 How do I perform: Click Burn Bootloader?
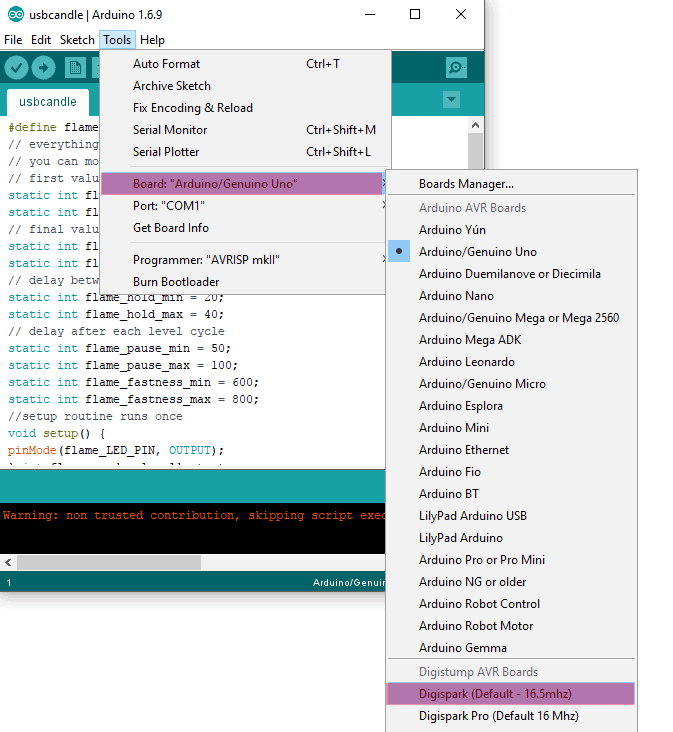pos(243,282)
